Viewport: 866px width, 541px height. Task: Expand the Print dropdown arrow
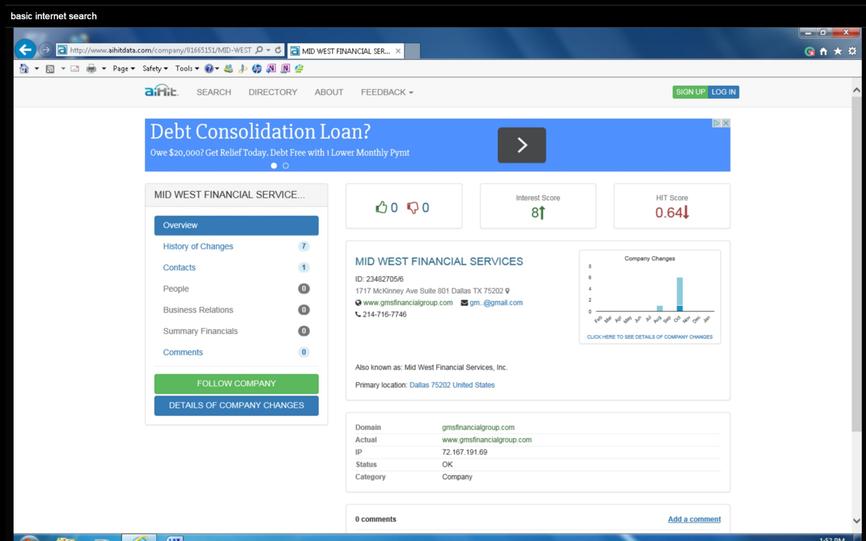click(103, 68)
